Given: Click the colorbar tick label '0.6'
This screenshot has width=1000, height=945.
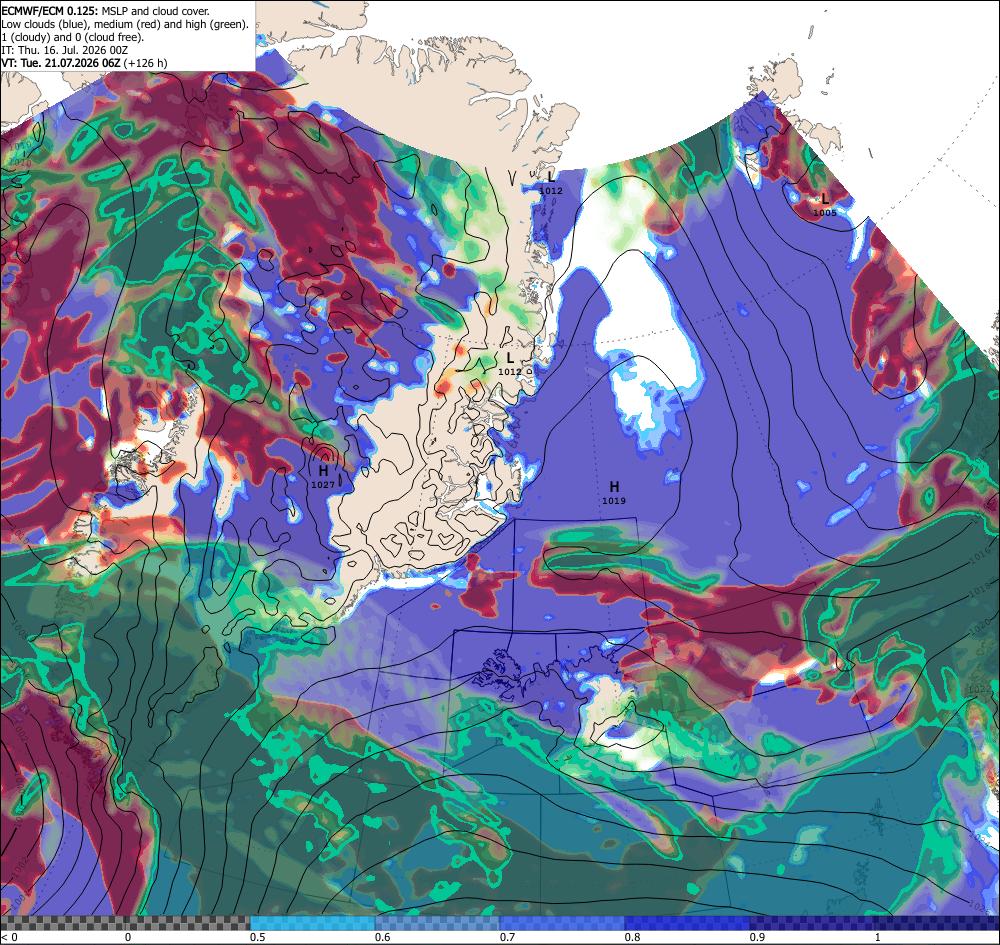Looking at the screenshot, I should 383,937.
